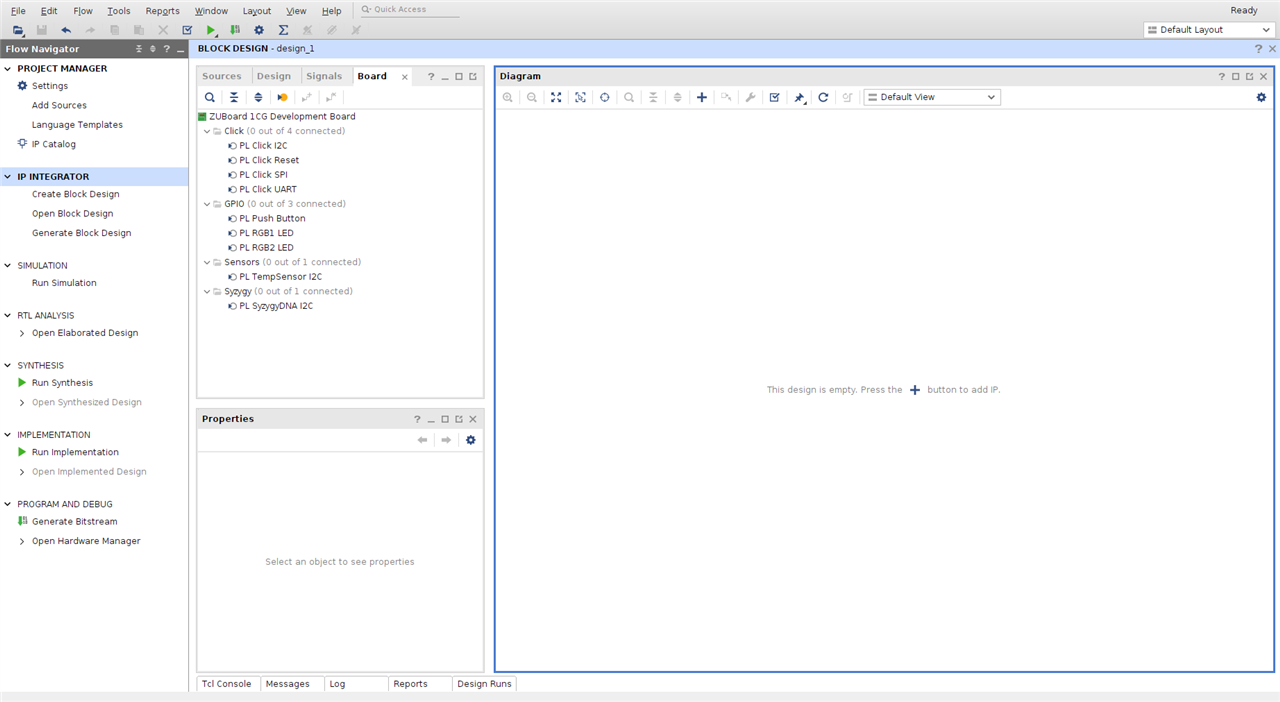Click the pin icon in the Diagram toolbar

point(799,97)
